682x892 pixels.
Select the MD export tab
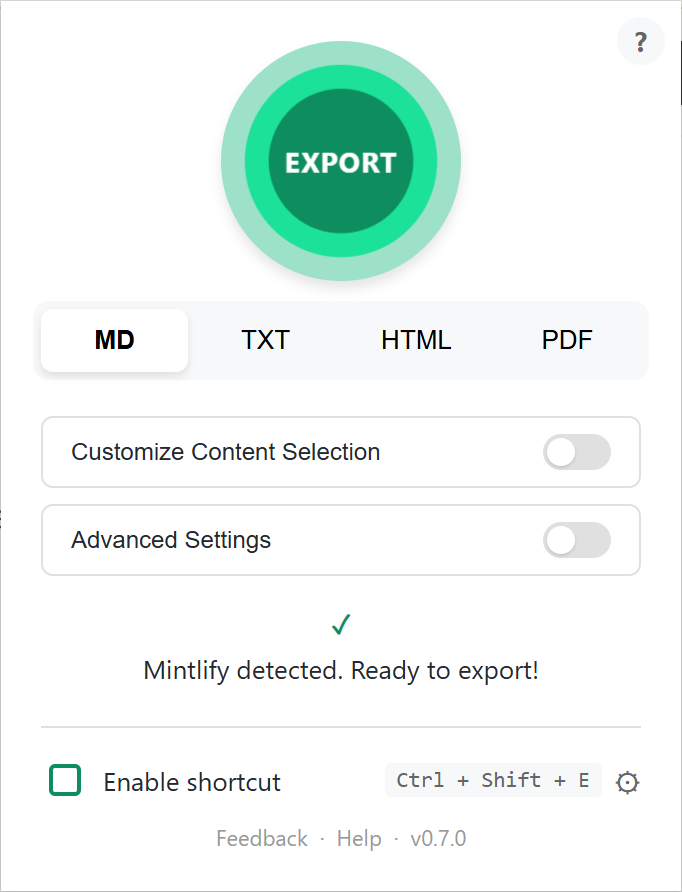coord(113,340)
